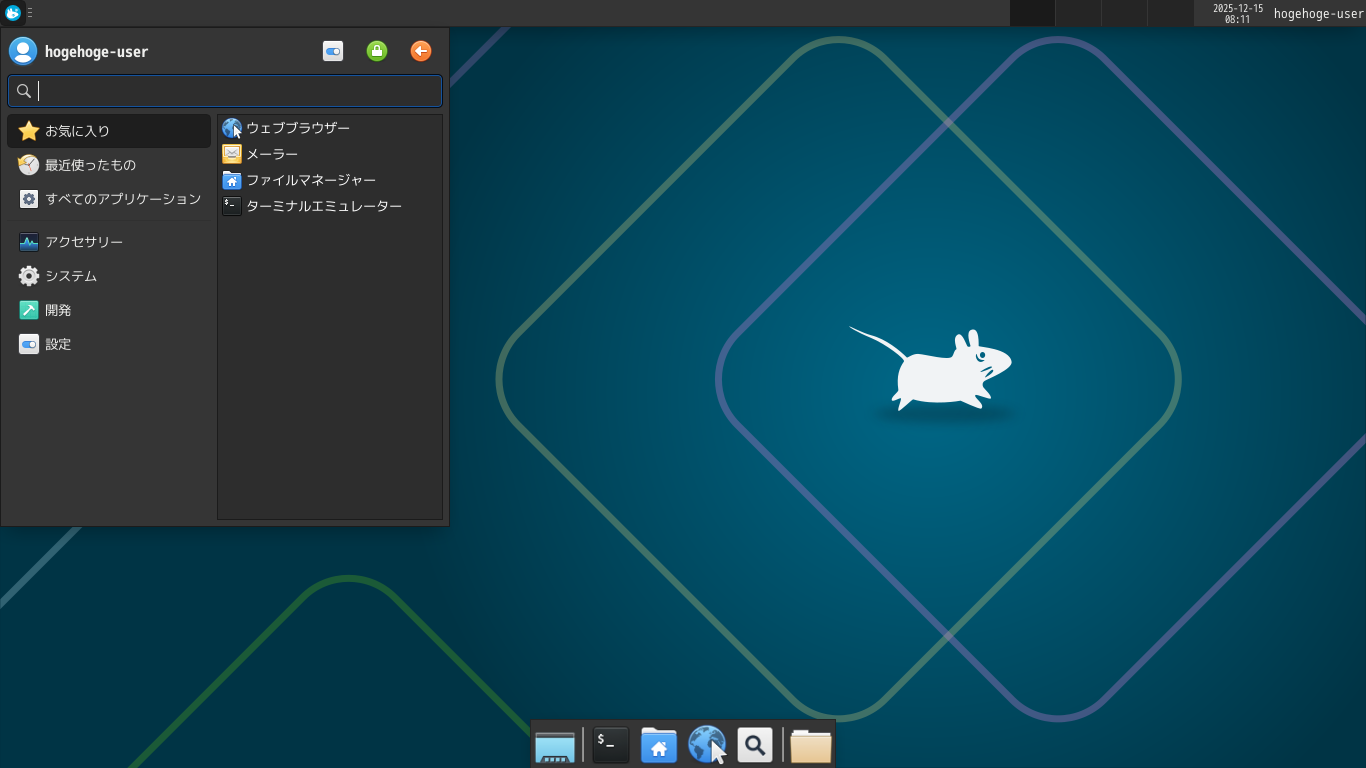Open home folder icon in the dock
Image resolution: width=1366 pixels, height=768 pixels.
[x=658, y=745]
